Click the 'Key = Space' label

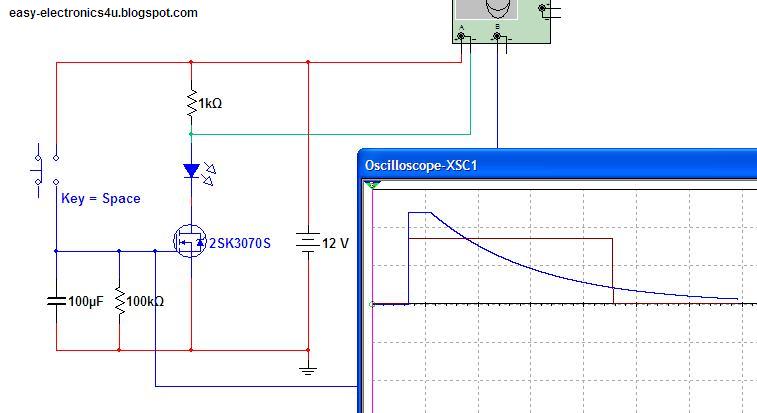click(x=100, y=199)
